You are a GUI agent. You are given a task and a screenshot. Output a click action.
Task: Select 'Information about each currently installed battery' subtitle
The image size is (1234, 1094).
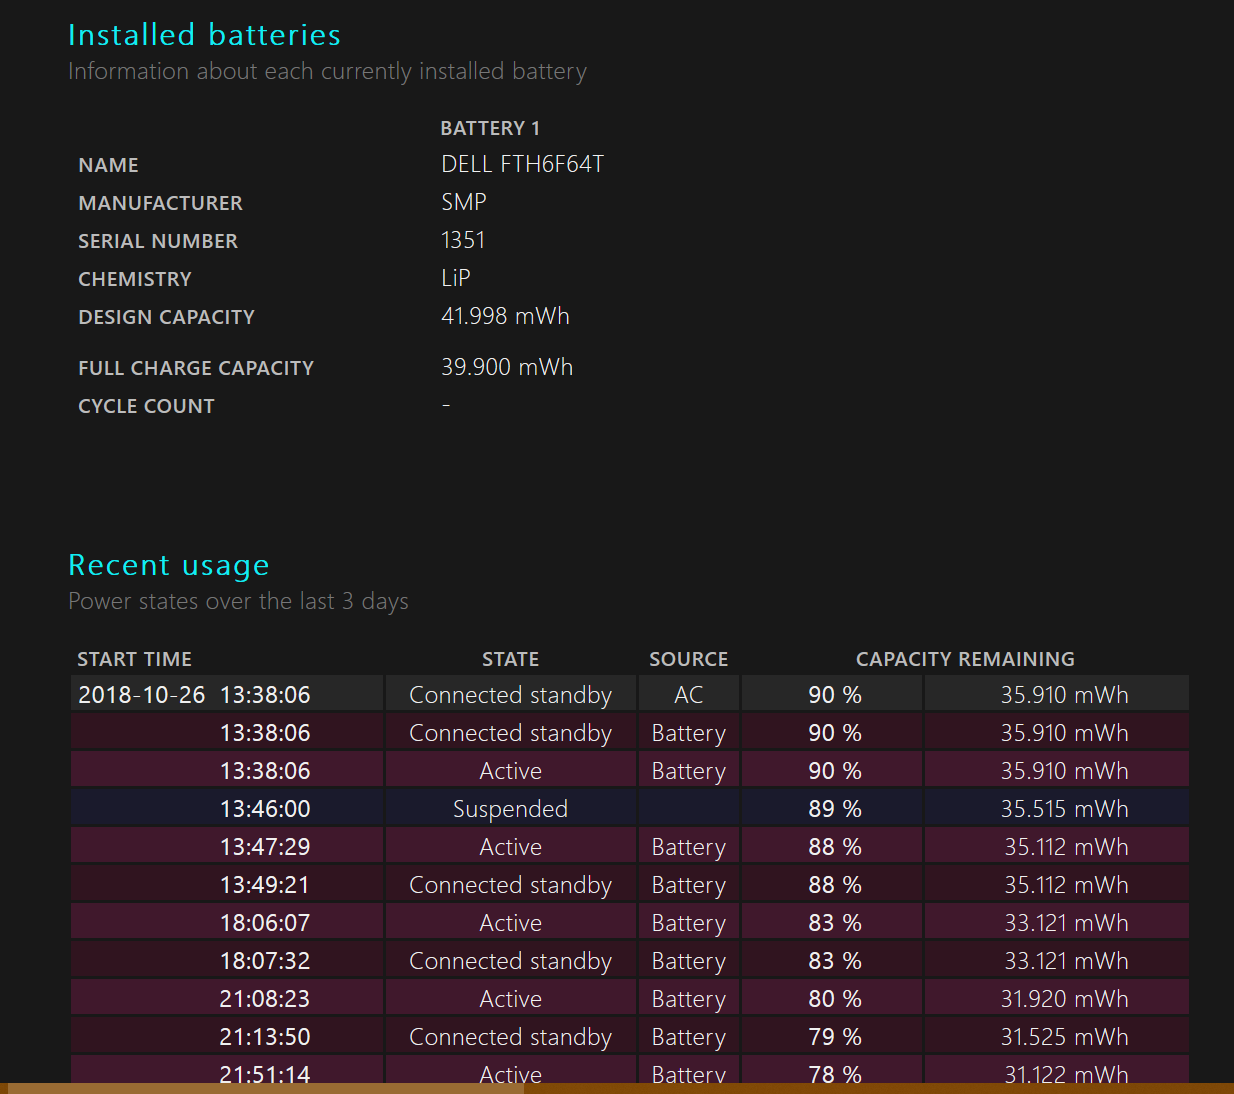point(327,71)
